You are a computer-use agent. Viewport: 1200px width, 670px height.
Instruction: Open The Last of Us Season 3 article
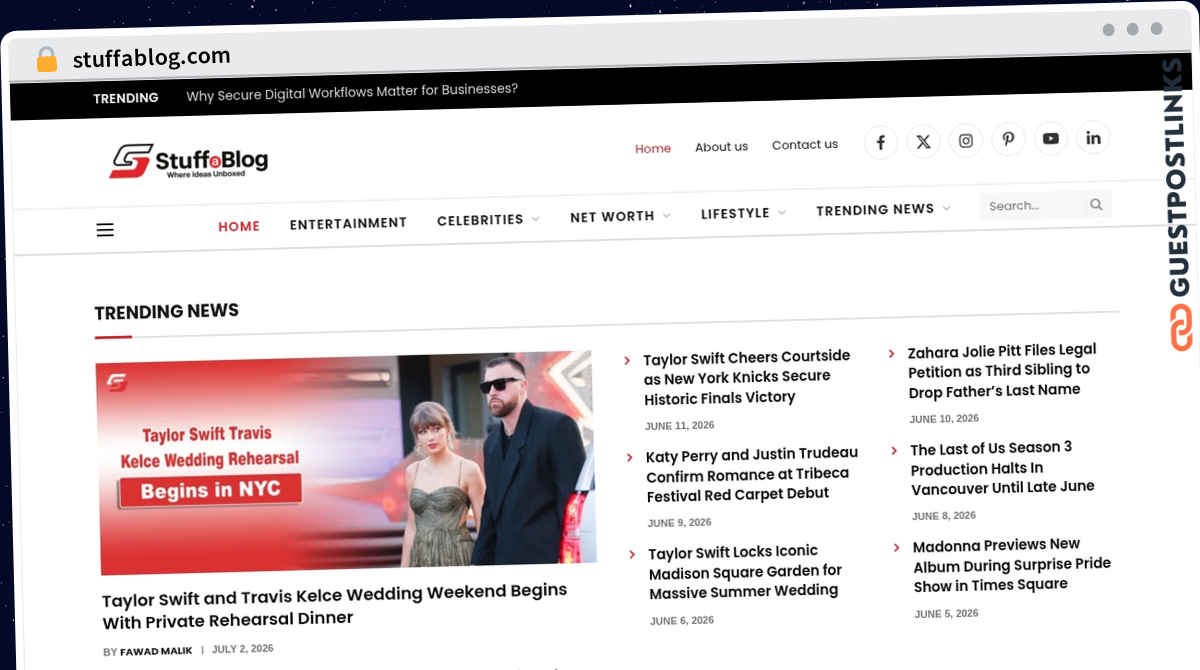pyautogui.click(x=1002, y=468)
